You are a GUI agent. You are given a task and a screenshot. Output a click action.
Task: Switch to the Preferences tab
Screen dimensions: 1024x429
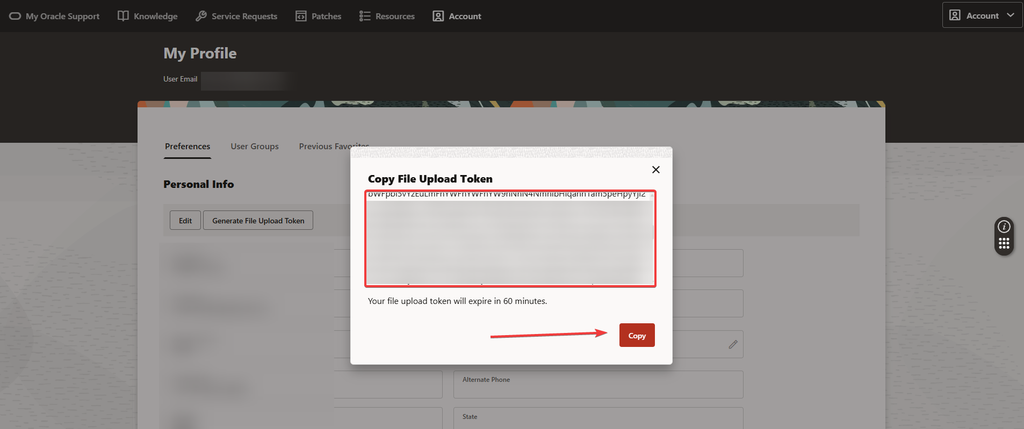point(187,146)
